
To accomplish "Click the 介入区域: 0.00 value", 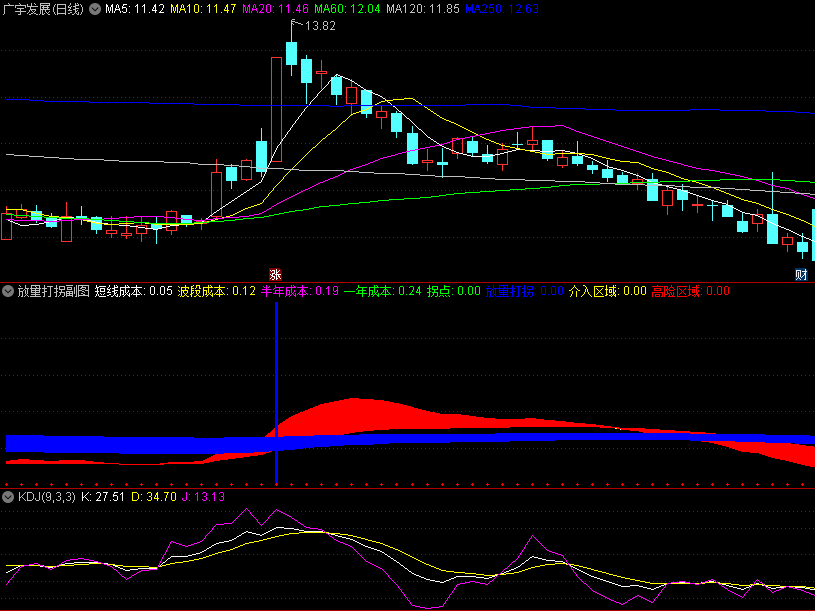I will 608,291.
